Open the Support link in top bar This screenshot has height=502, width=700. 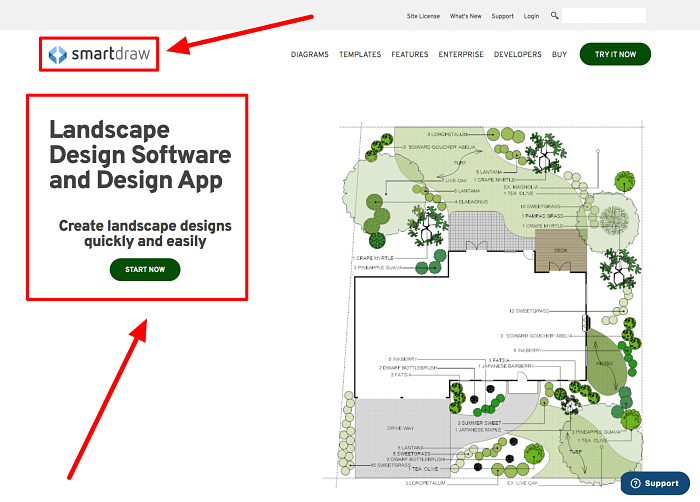click(x=502, y=16)
